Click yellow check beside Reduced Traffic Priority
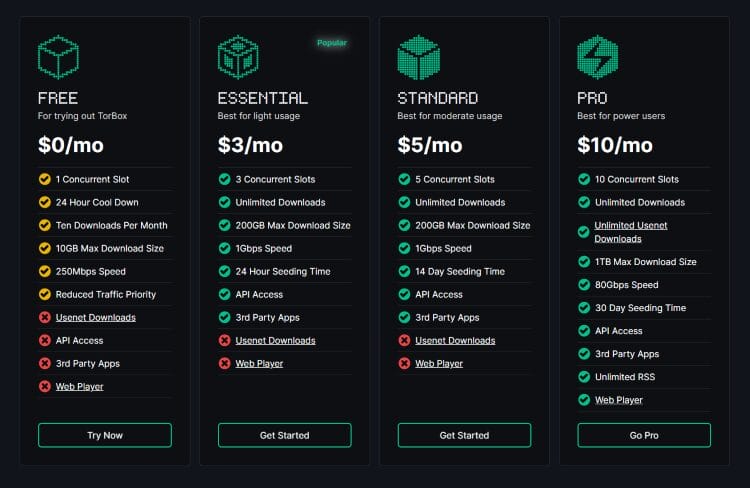This screenshot has width=750, height=488. click(44, 294)
